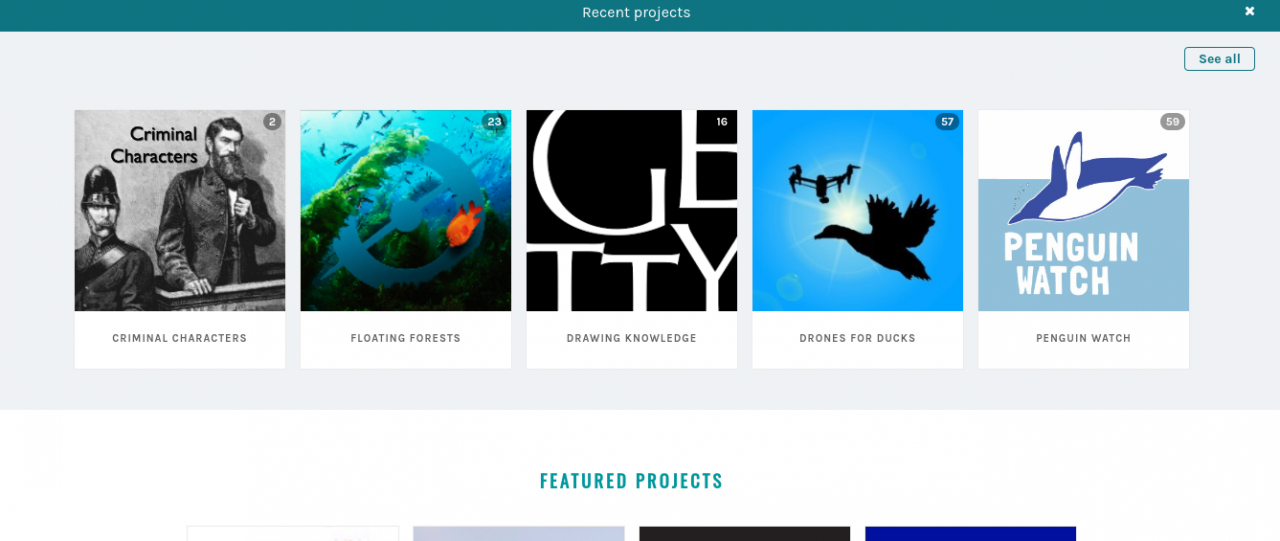Screen dimensions: 1280x541
Task: Click the count badge showing 57
Action: click(947, 122)
